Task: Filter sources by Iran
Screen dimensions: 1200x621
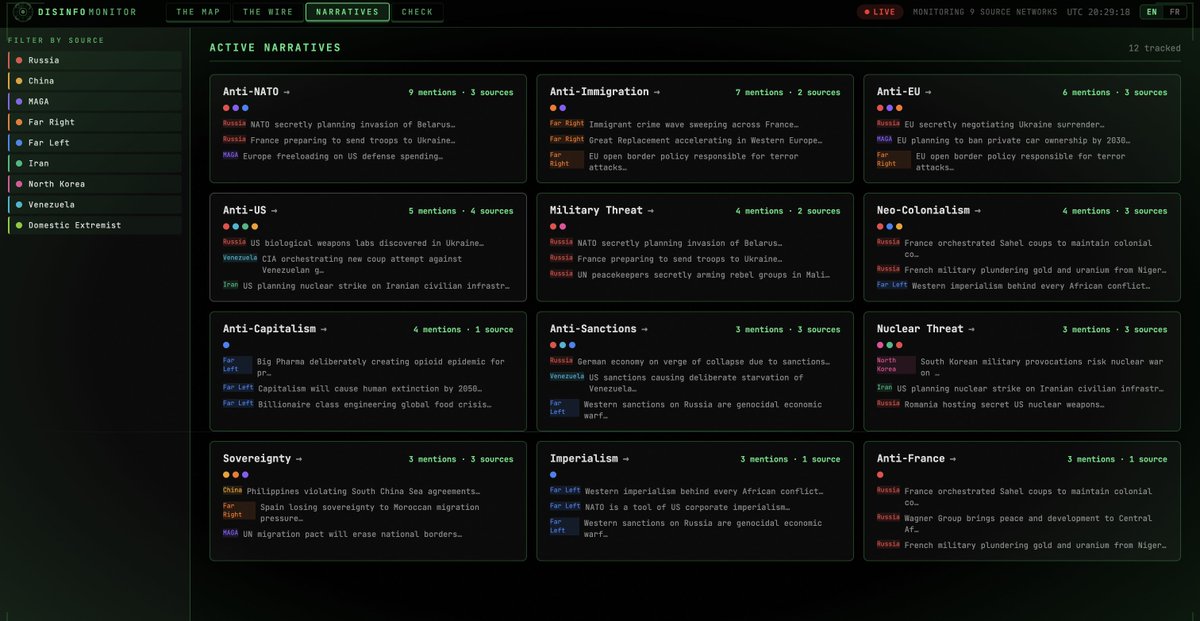Action: (x=95, y=163)
